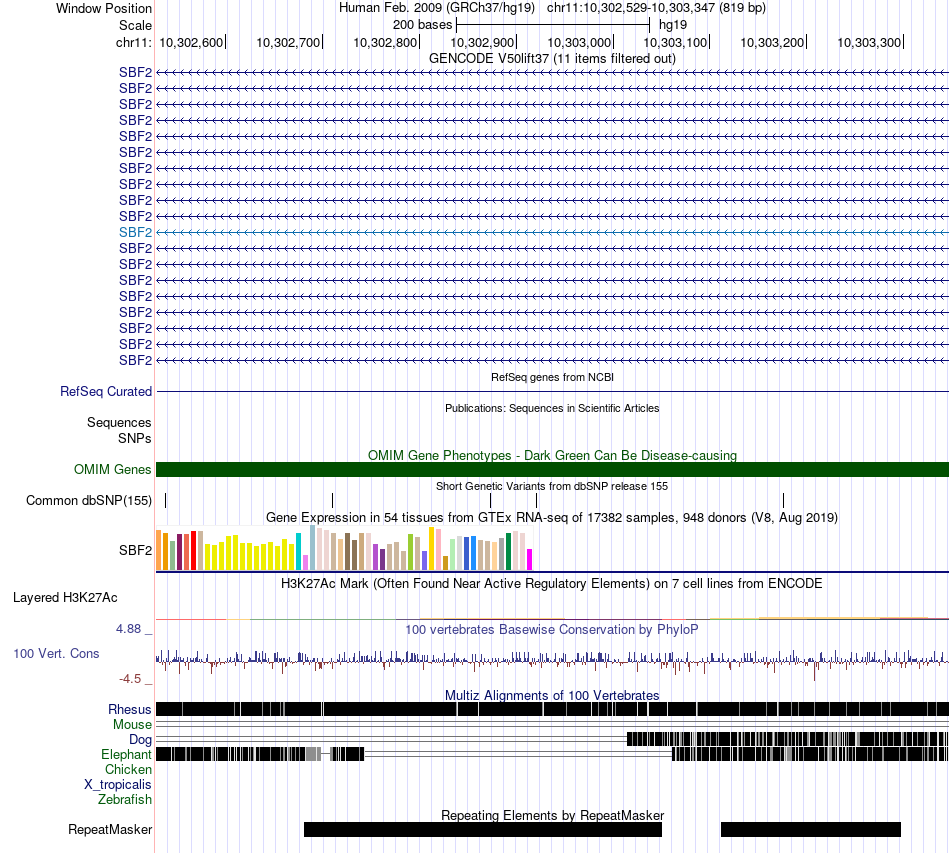This screenshot has width=950, height=853.
Task: Click the X_tropicalis alignment label
Action: 118,785
